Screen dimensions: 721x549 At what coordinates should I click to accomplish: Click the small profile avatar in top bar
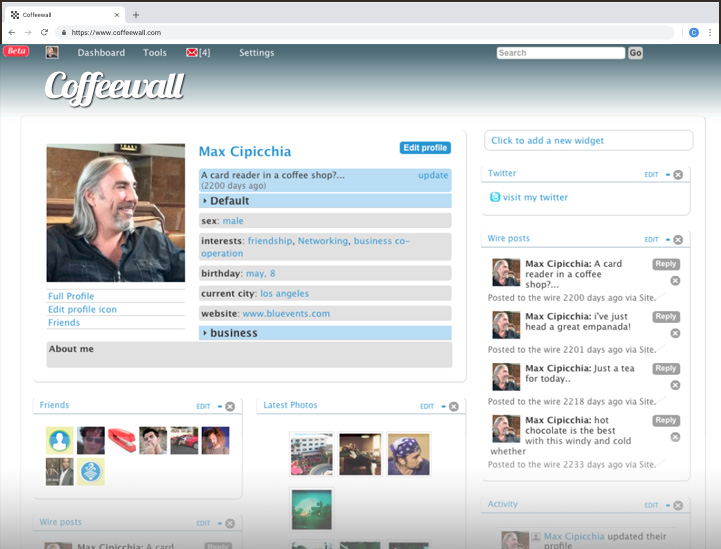52,53
